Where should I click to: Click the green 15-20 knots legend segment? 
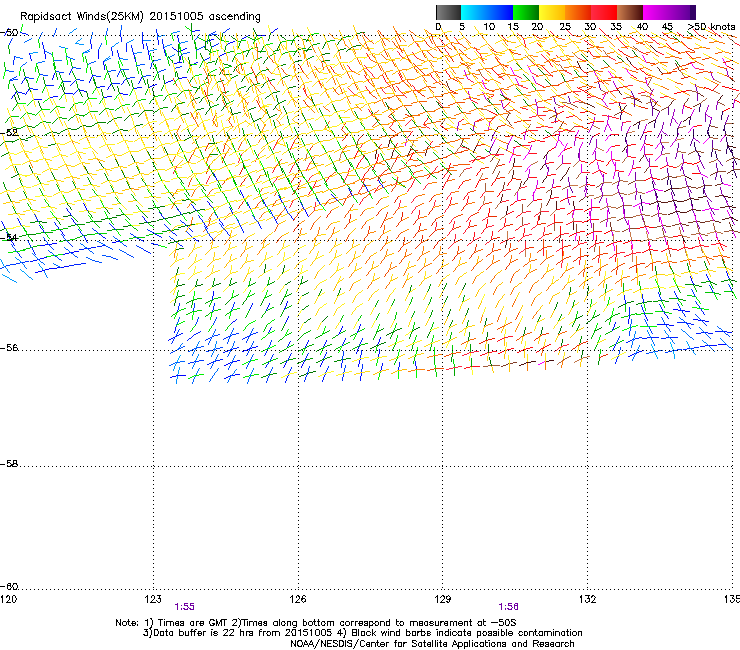coord(526,12)
